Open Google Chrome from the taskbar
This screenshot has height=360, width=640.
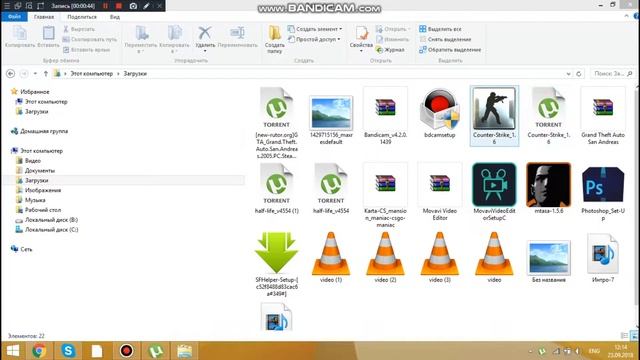(39, 351)
